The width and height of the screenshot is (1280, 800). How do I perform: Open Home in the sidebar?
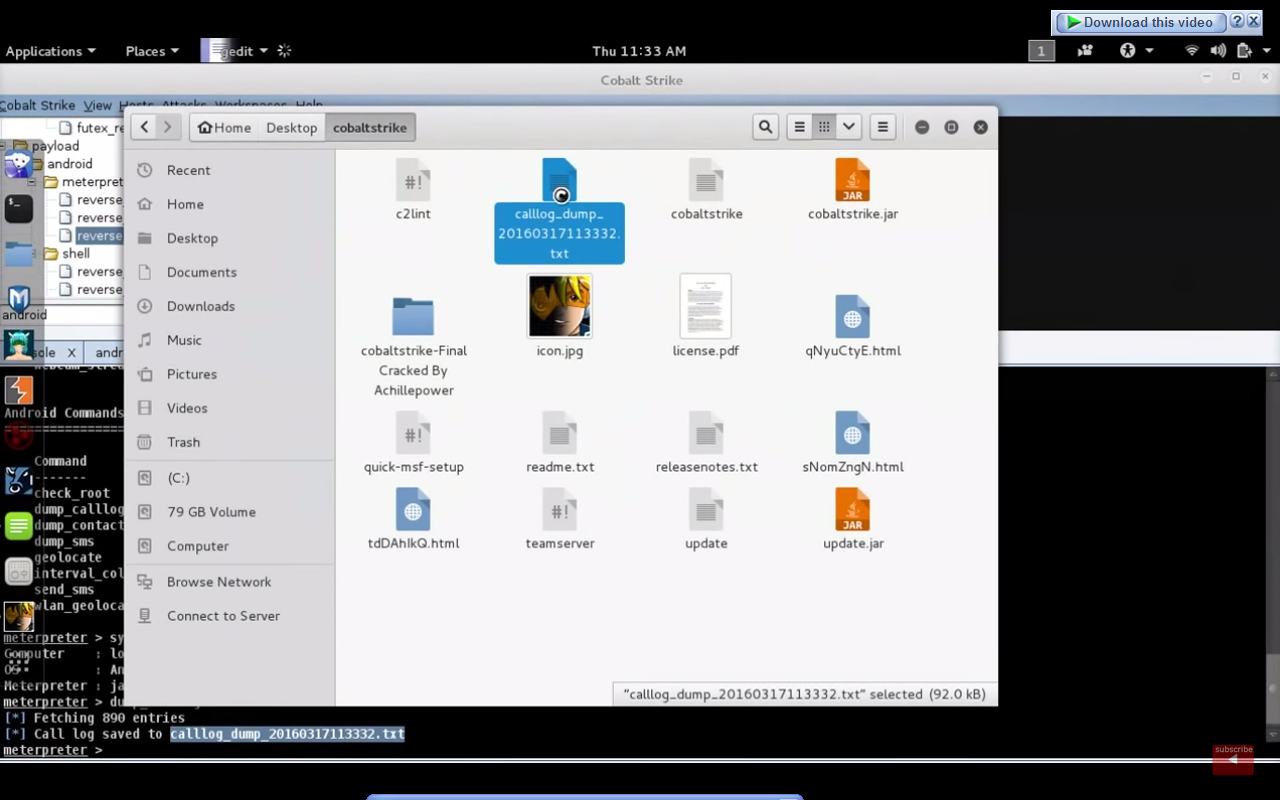pyautogui.click(x=229, y=204)
